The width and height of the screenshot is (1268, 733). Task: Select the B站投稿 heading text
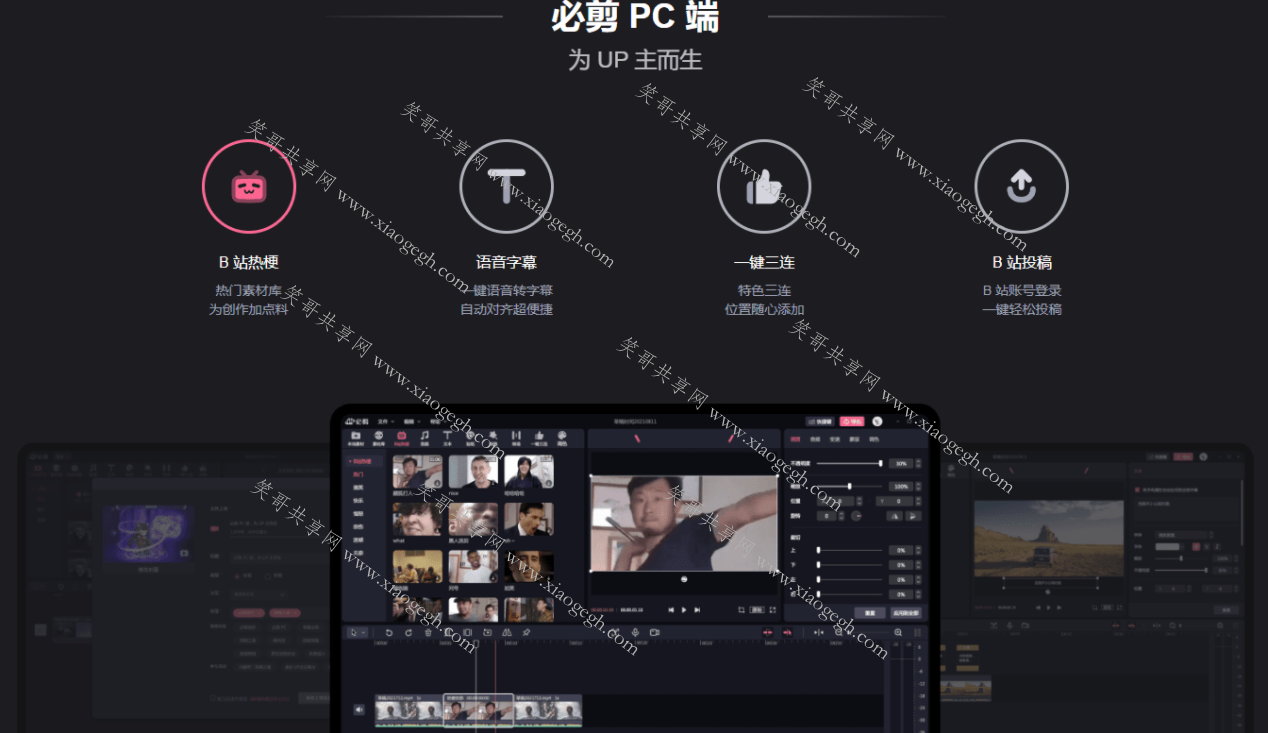coord(1021,262)
